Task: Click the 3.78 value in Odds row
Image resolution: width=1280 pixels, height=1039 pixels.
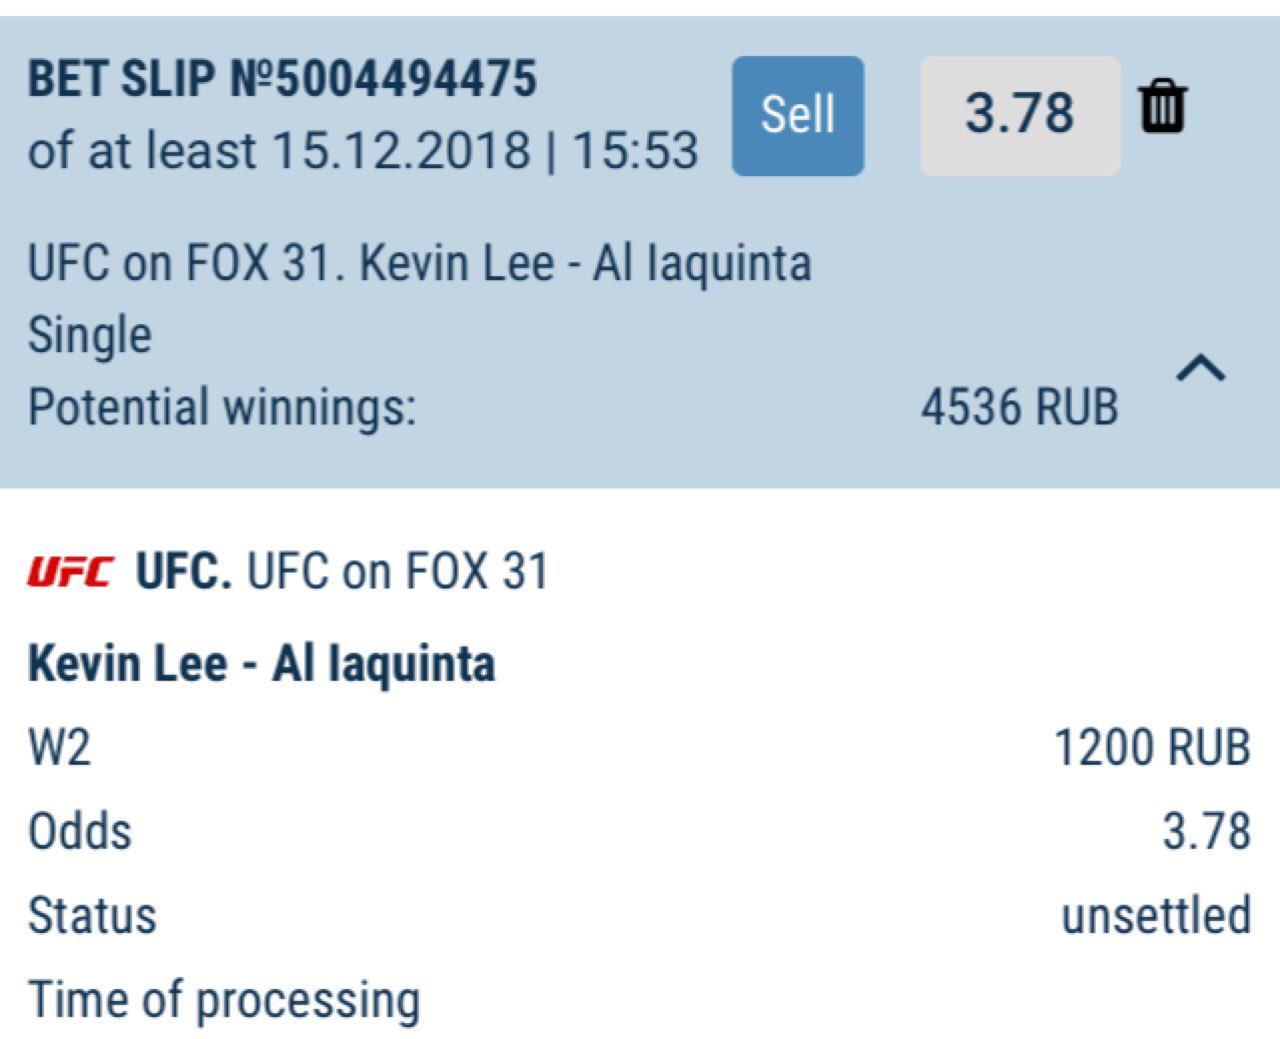Action: tap(1206, 831)
